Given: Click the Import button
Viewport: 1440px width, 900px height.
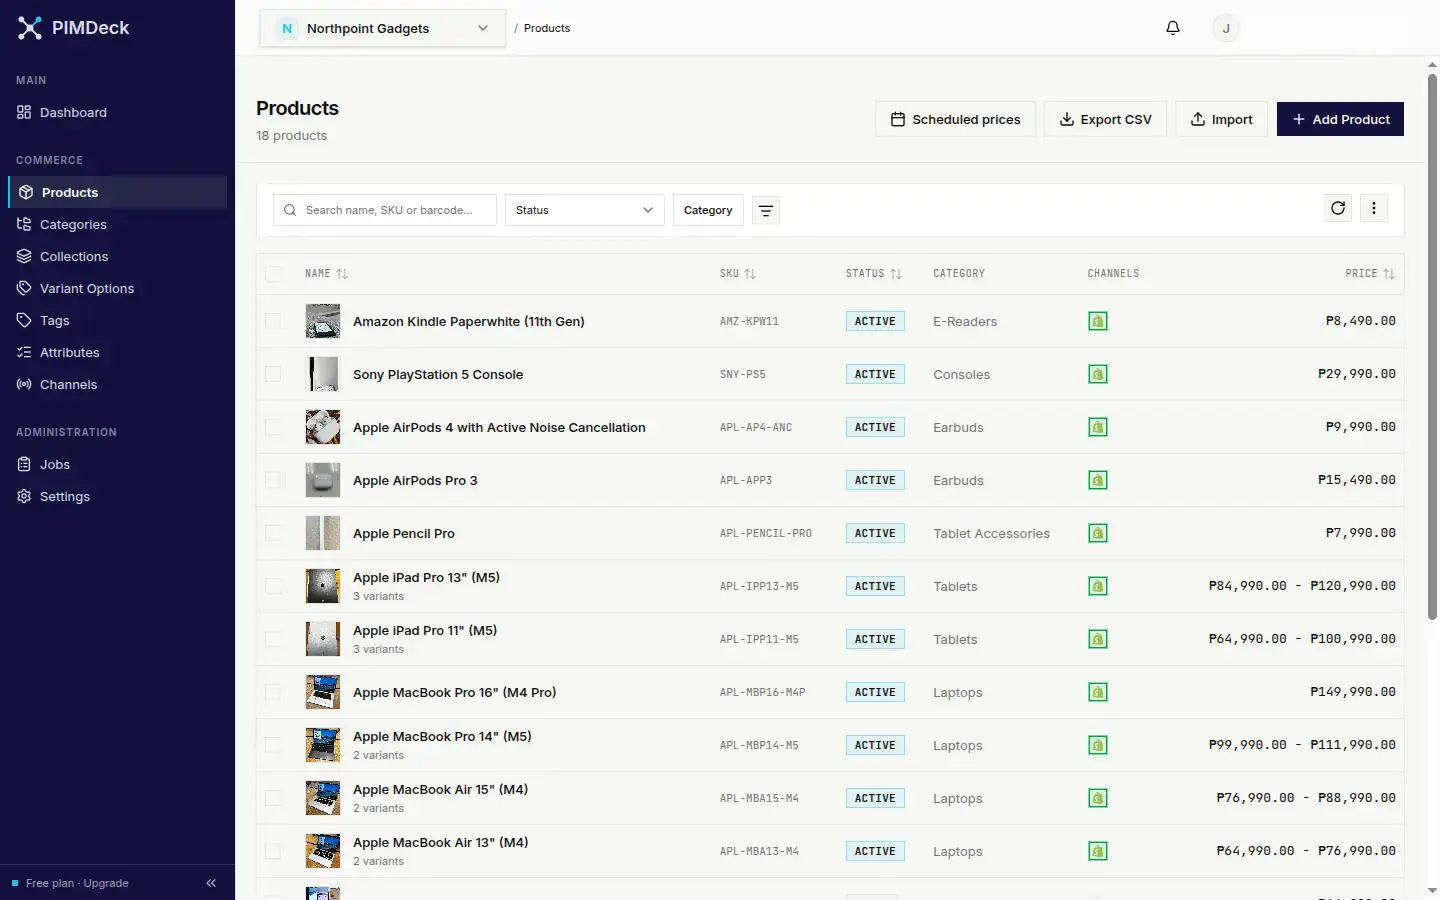Looking at the screenshot, I should coord(1221,119).
